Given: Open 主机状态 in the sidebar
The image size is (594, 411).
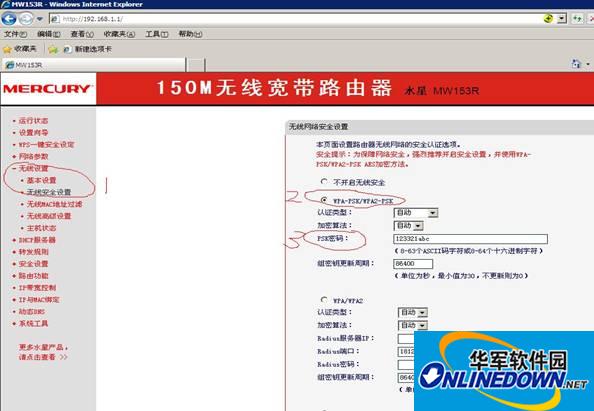Looking at the screenshot, I should [x=41, y=228].
